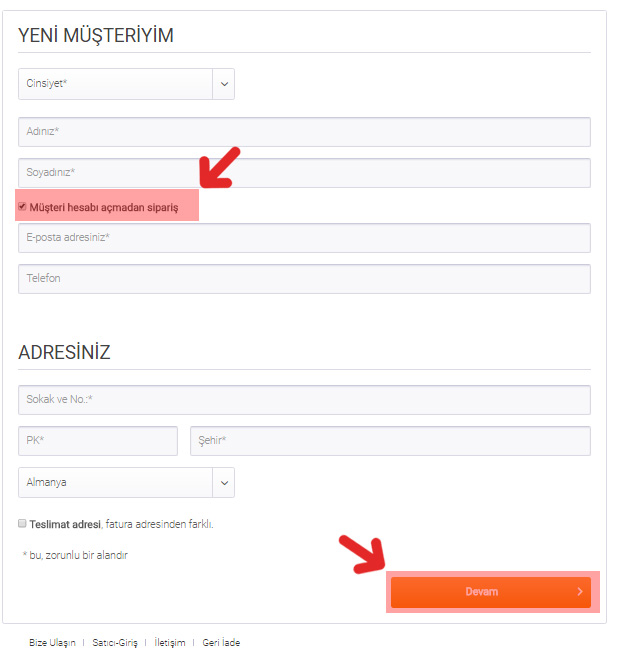Open the 'Bize Ulaşın' footer link
The width and height of the screenshot is (622, 665).
[x=52, y=643]
